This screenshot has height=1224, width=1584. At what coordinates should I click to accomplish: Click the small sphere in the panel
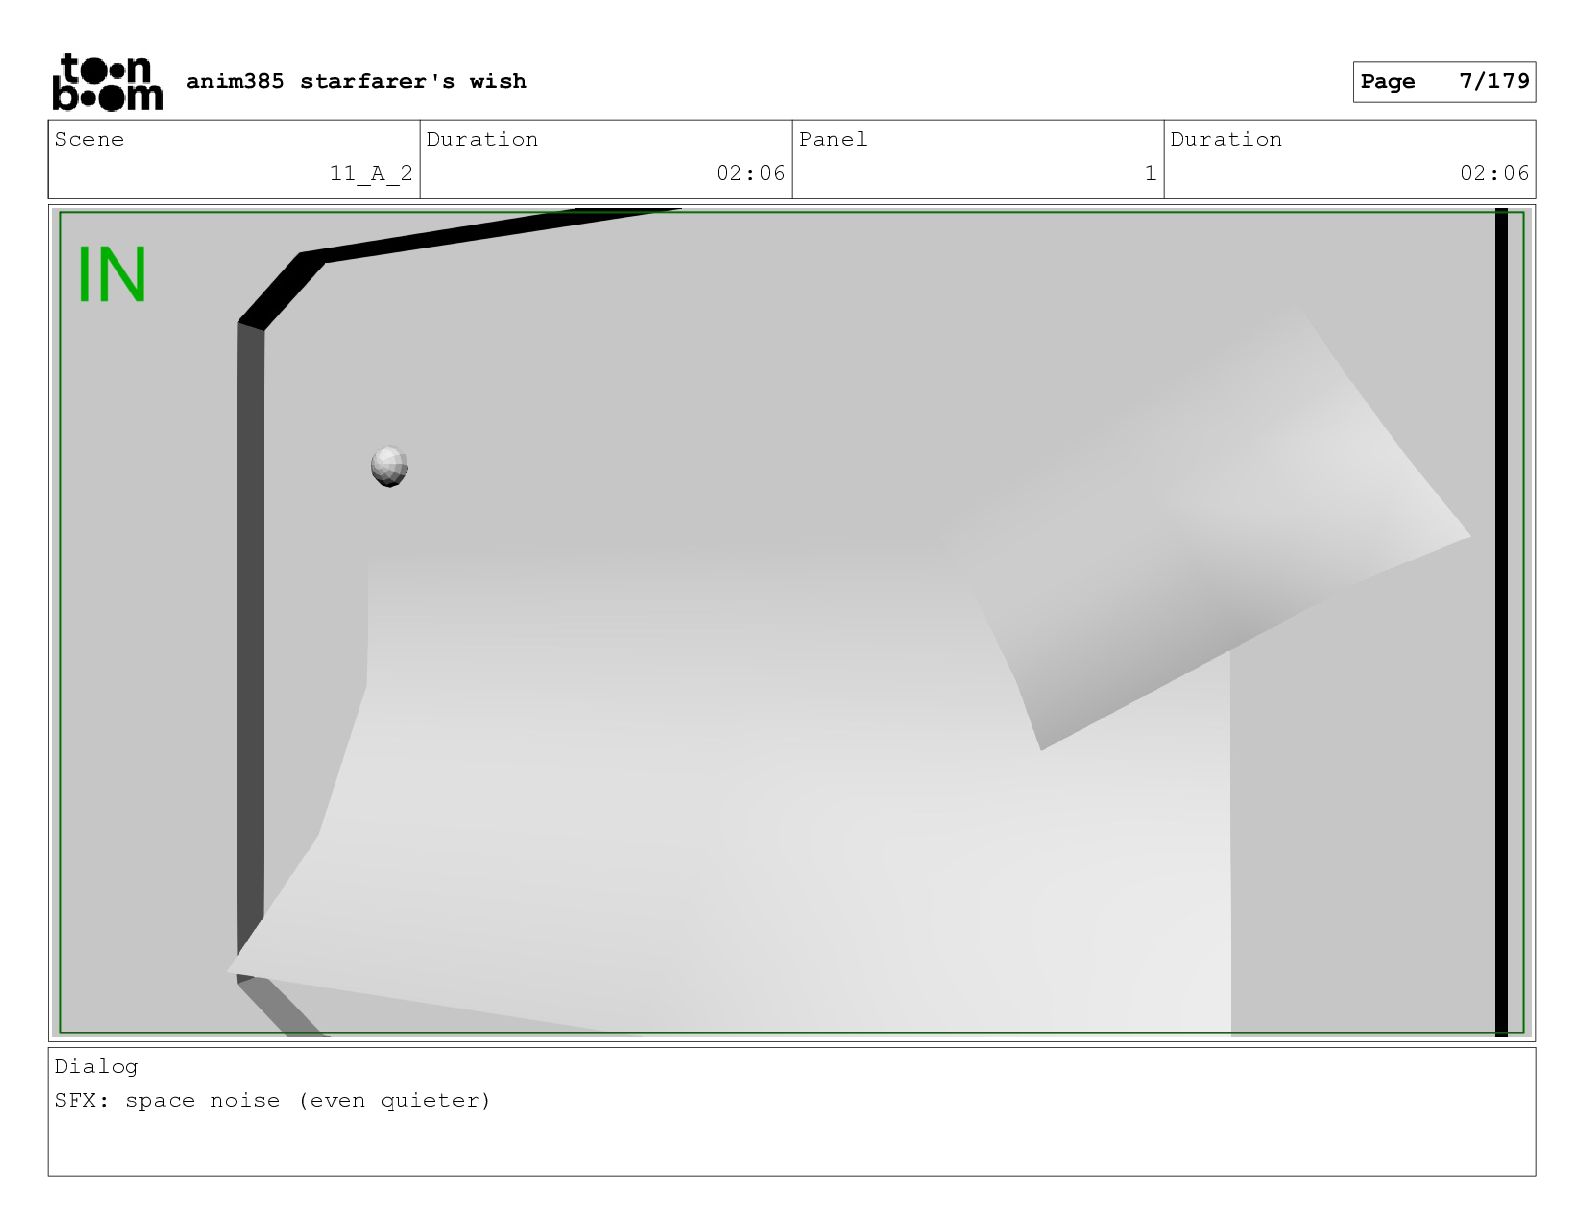coord(389,467)
